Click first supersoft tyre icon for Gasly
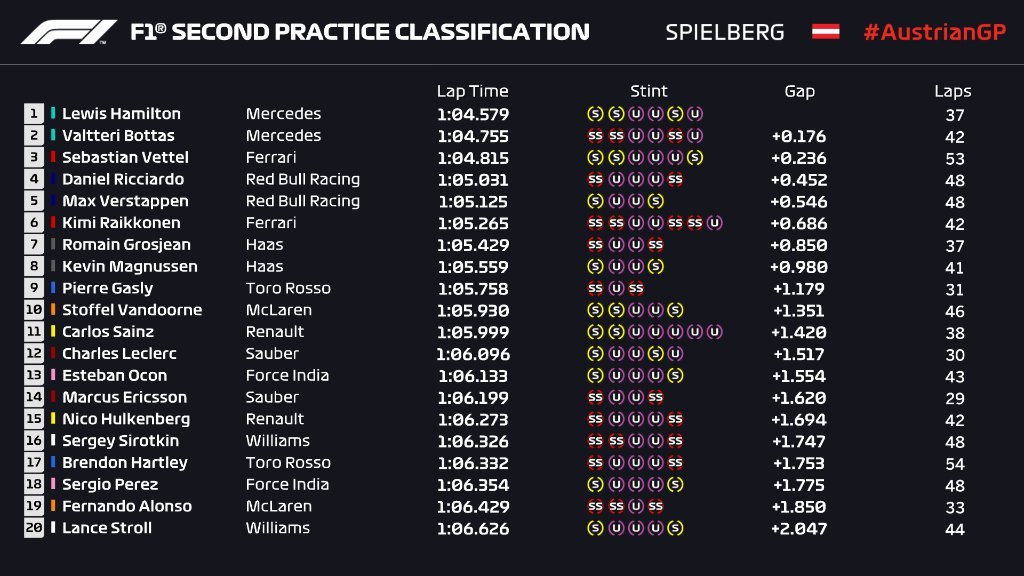The height and width of the screenshot is (576, 1024). [x=595, y=288]
